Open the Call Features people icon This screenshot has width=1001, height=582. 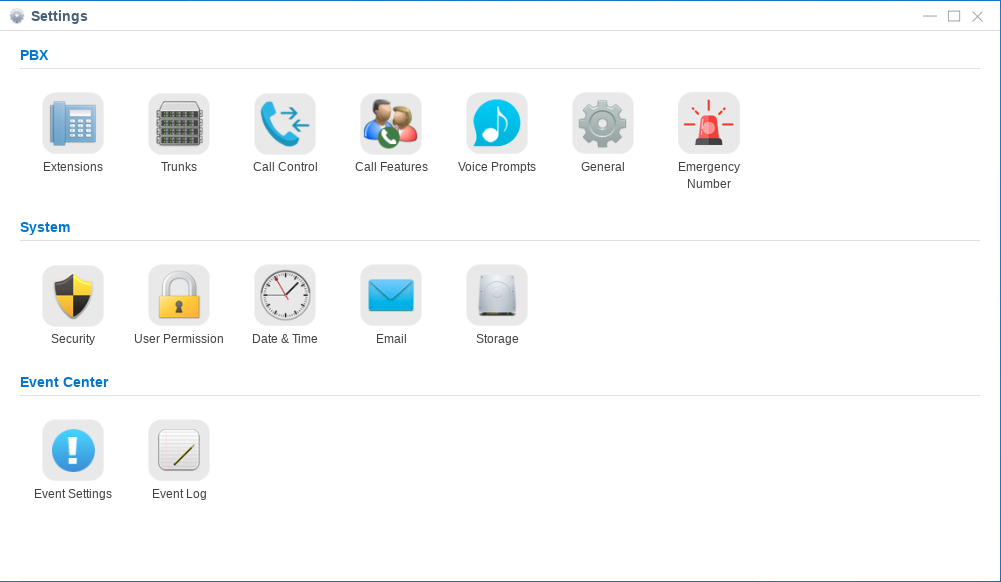coord(391,123)
